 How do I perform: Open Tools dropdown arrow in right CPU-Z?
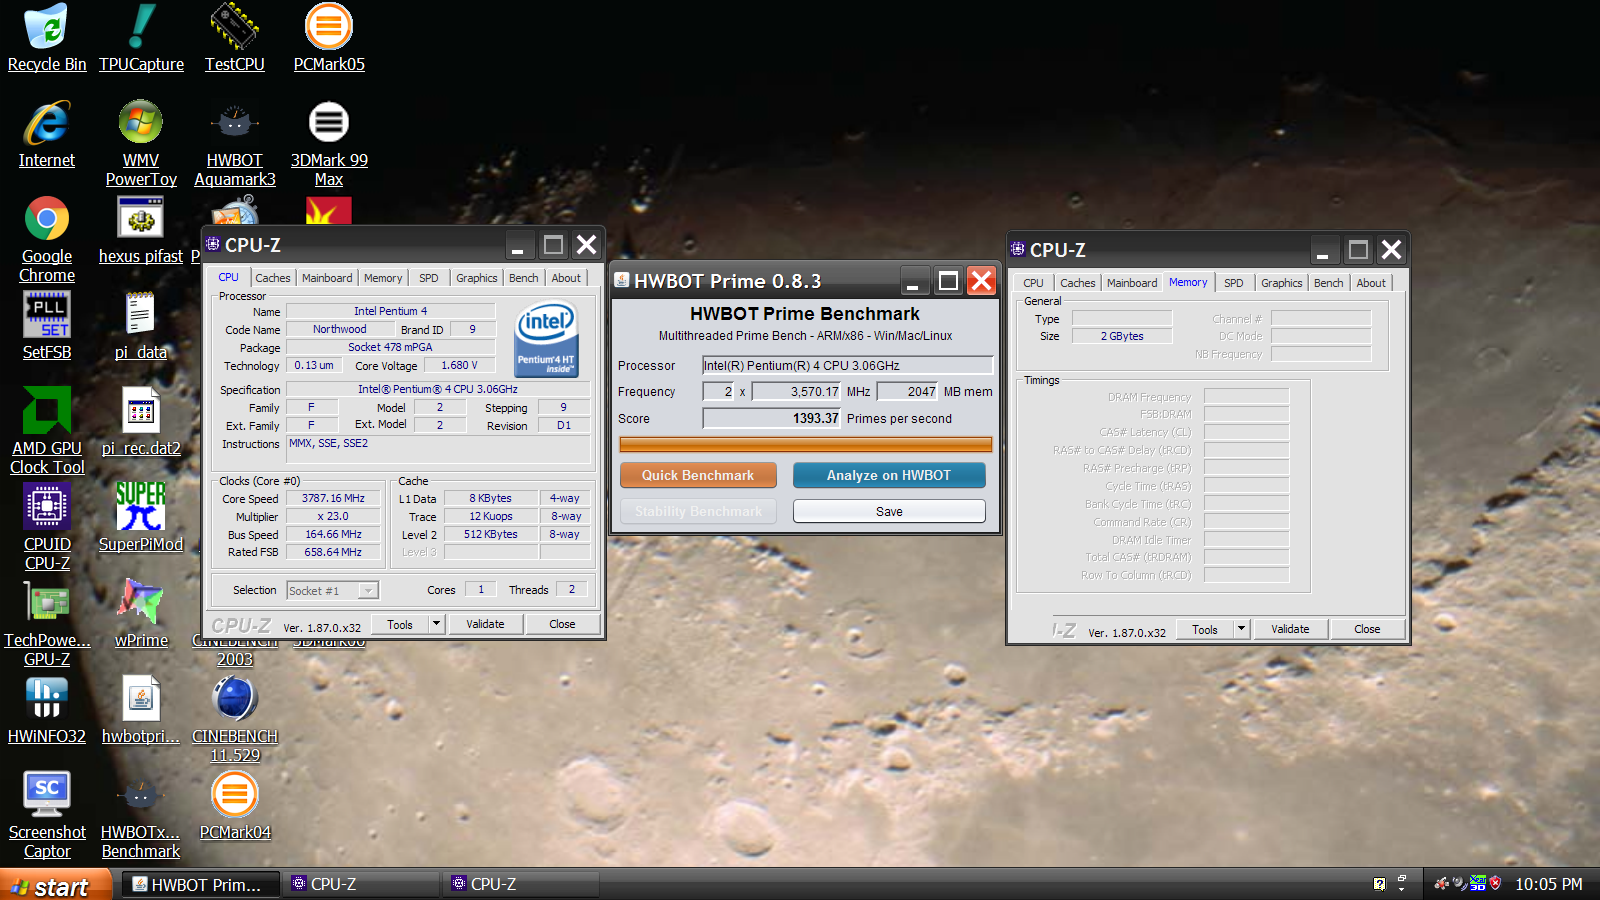pos(1241,629)
